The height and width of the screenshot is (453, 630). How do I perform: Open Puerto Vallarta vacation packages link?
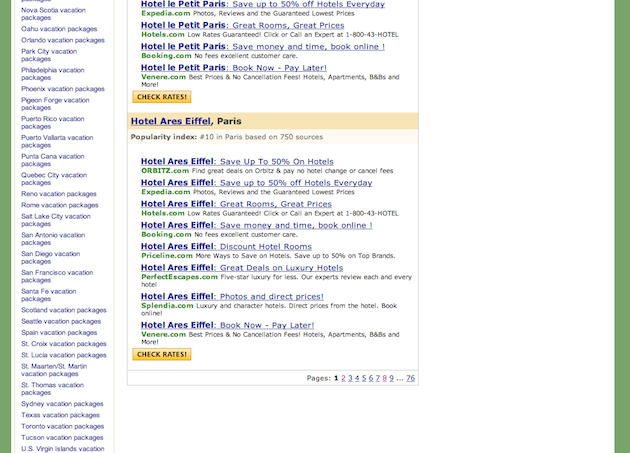pyautogui.click(x=57, y=141)
